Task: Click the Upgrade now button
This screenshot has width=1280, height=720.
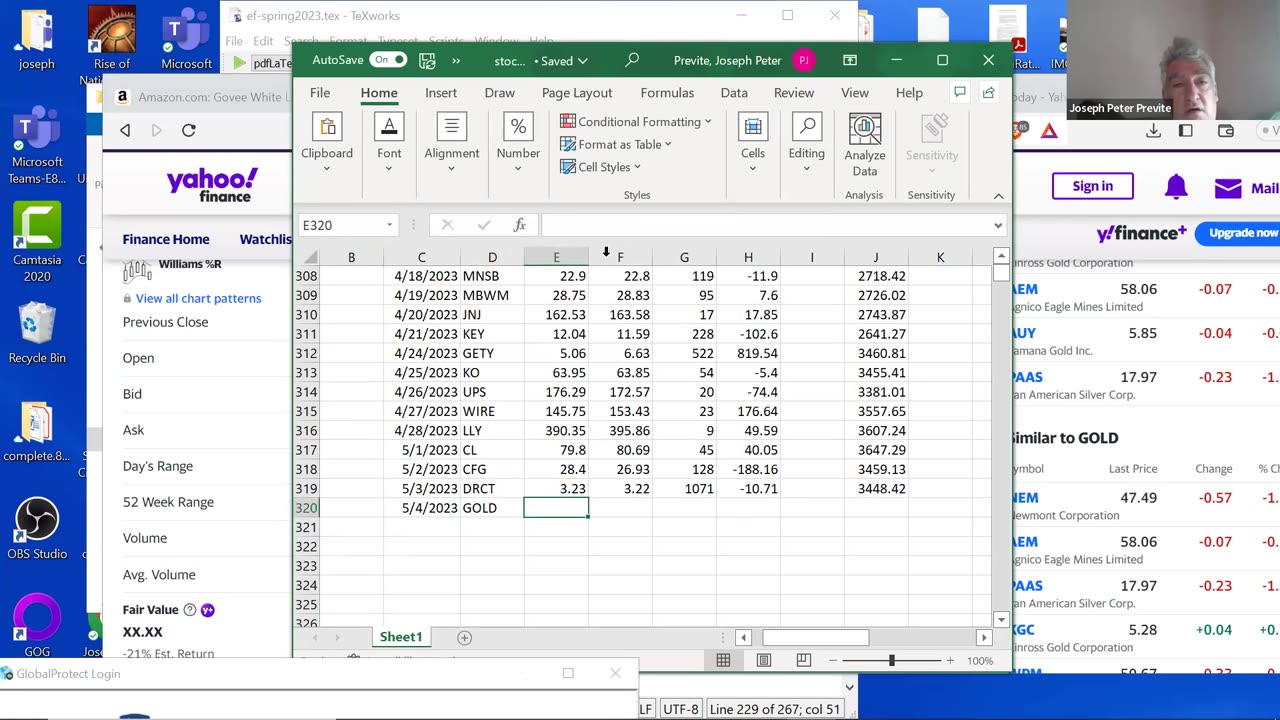Action: click(1242, 233)
